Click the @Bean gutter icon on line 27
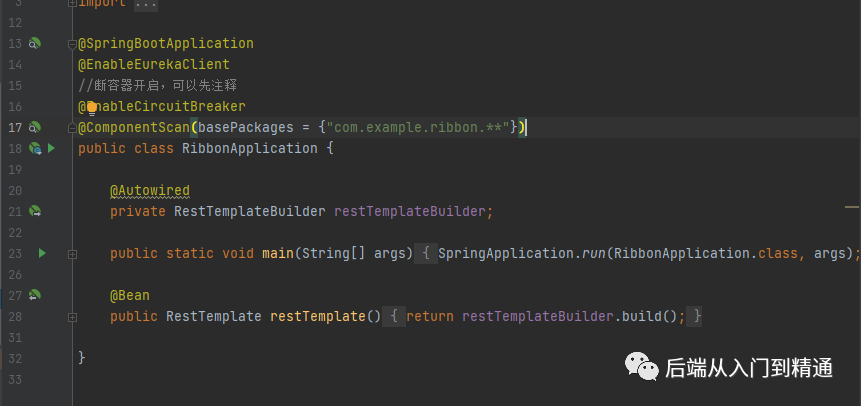861x406 pixels. (x=35, y=295)
